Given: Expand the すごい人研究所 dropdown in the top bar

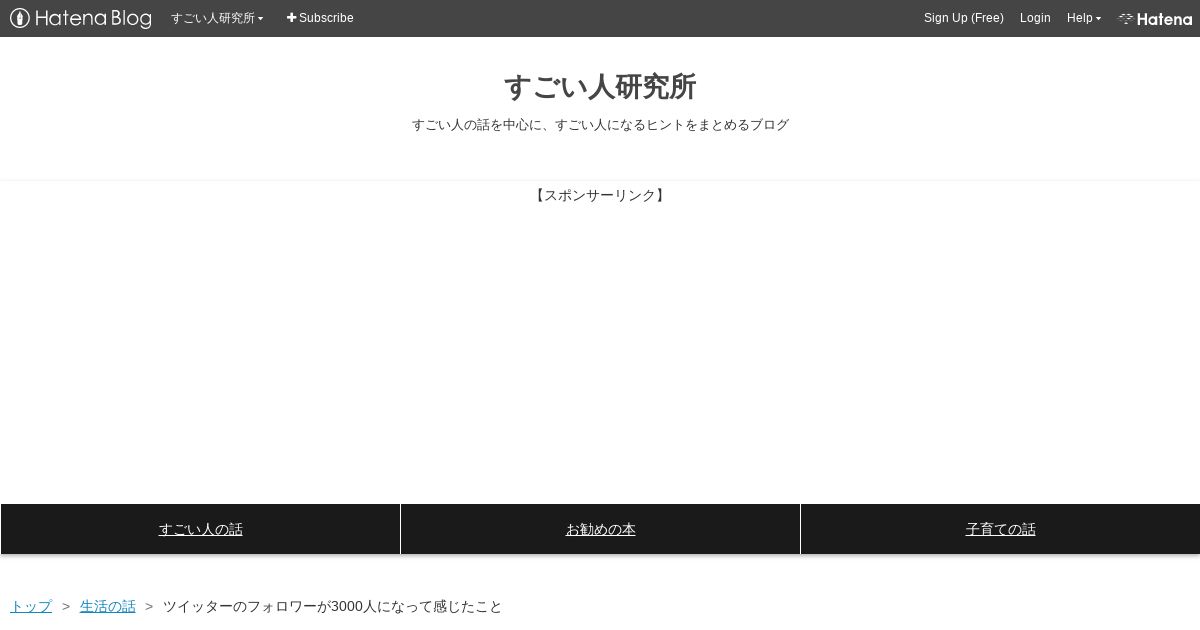Looking at the screenshot, I should pyautogui.click(x=217, y=18).
